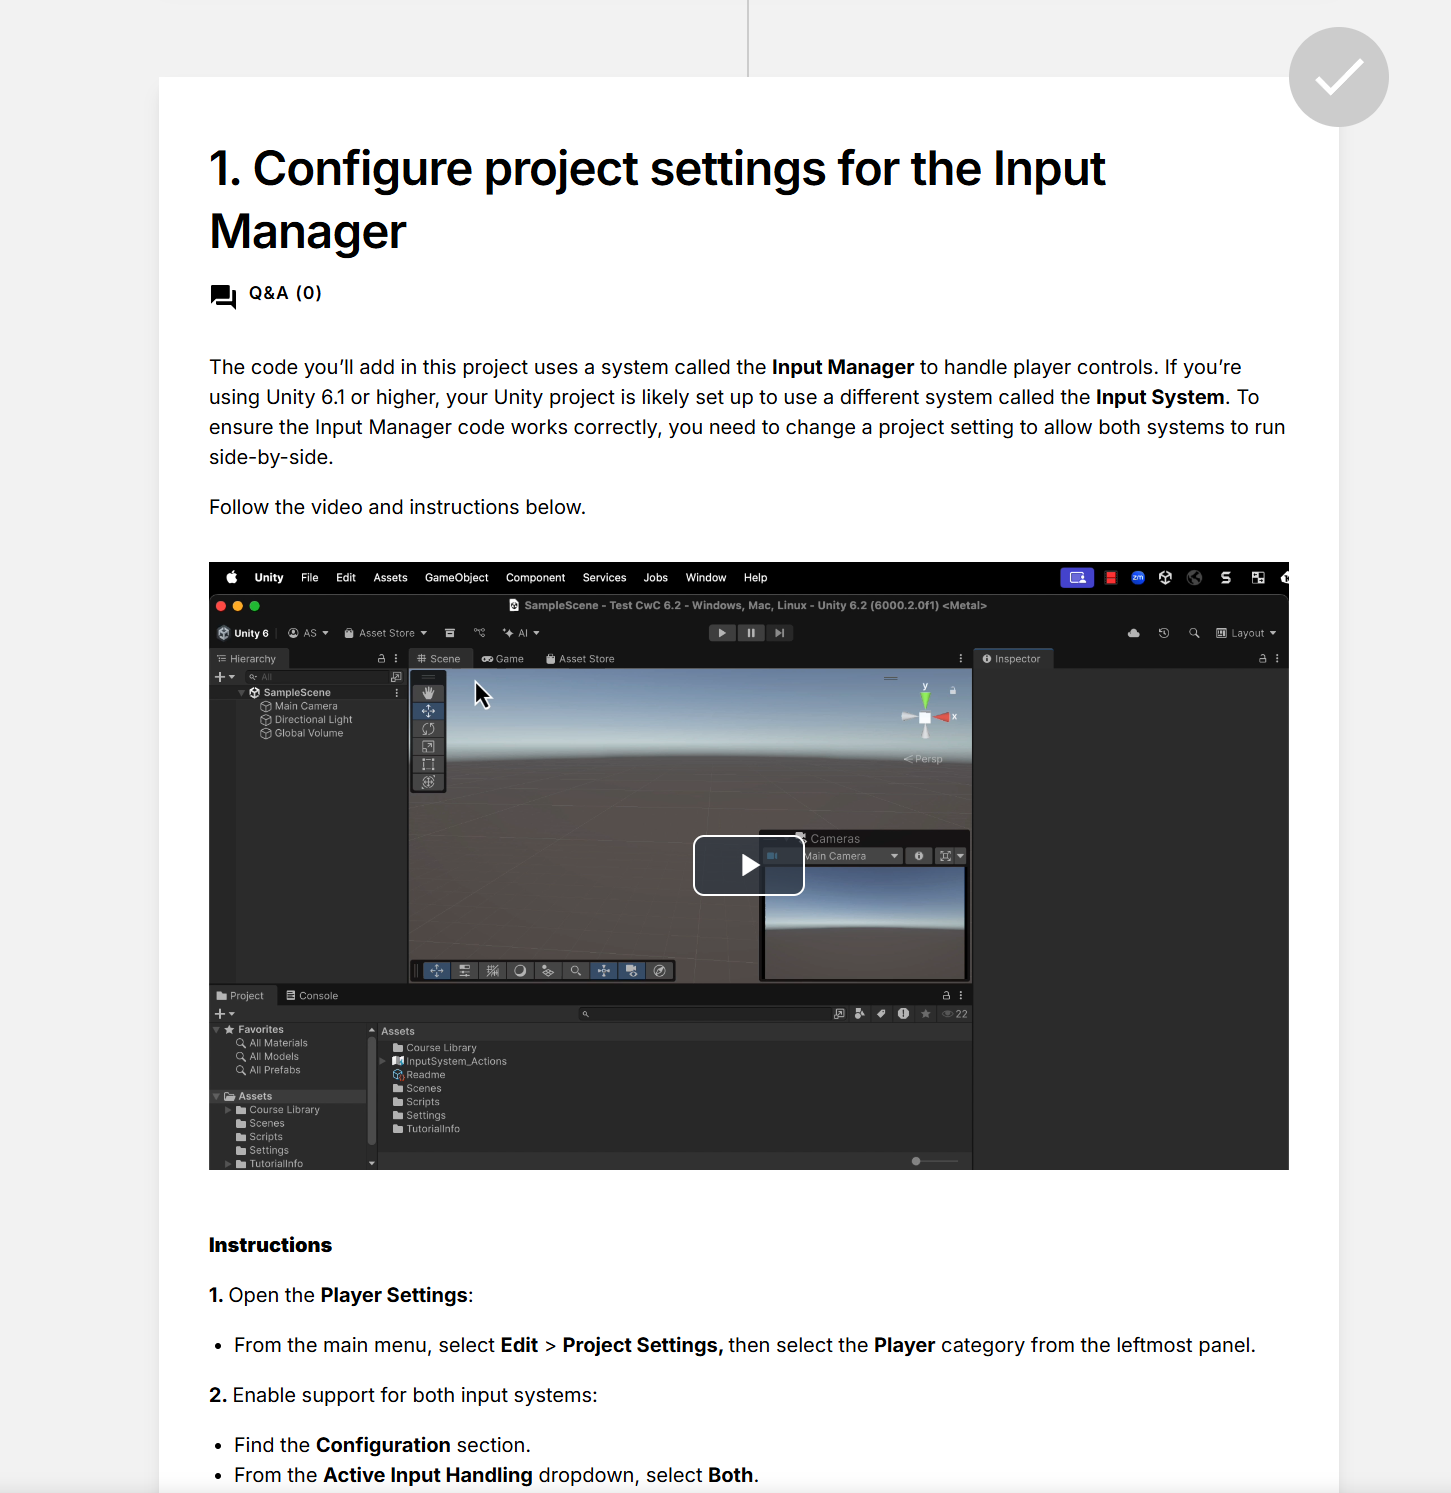Click the version control branch icon left of AI

480,633
